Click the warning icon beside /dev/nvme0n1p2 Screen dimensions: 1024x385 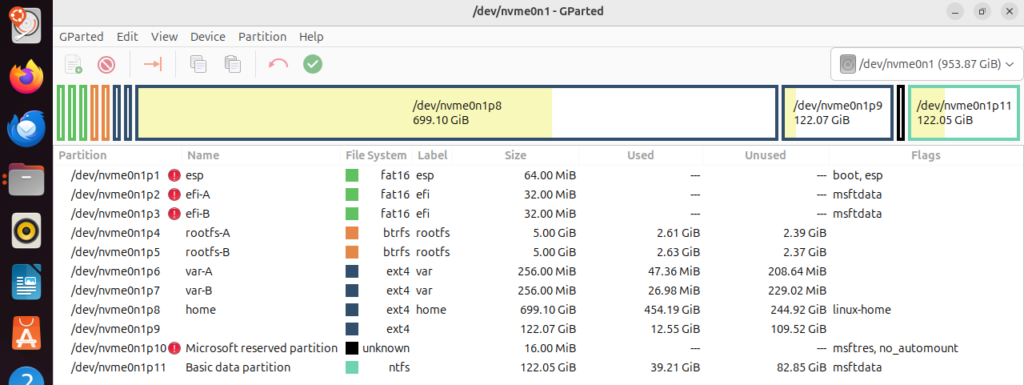[174, 194]
